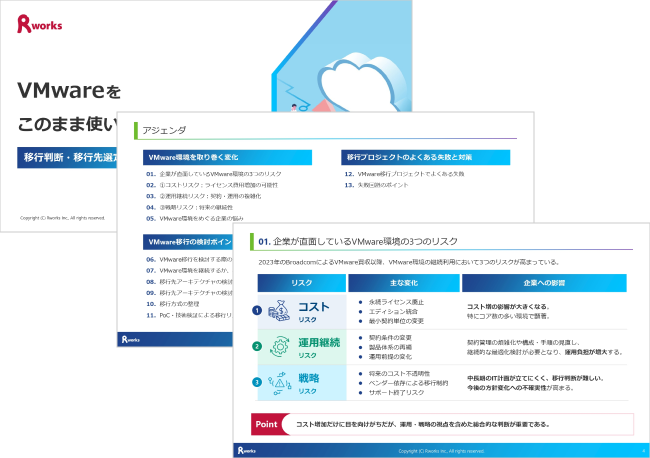Click the slide title 01. 企業が直面しているVMware環境の3つのリスク
Viewport: 650px width, 458px height.
click(x=358, y=242)
